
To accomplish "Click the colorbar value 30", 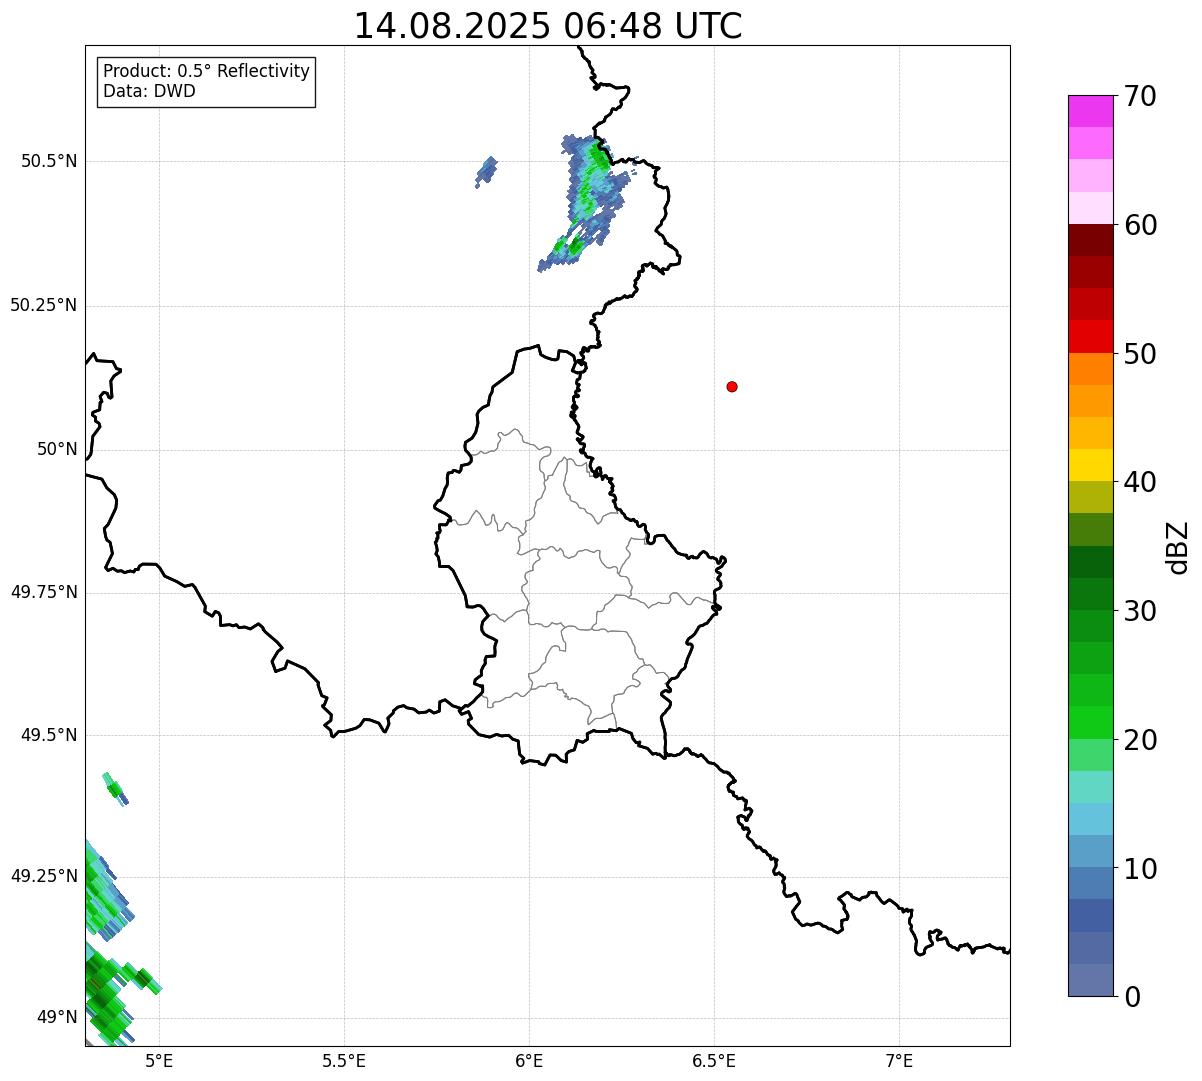I will pyautogui.click(x=1140, y=611).
